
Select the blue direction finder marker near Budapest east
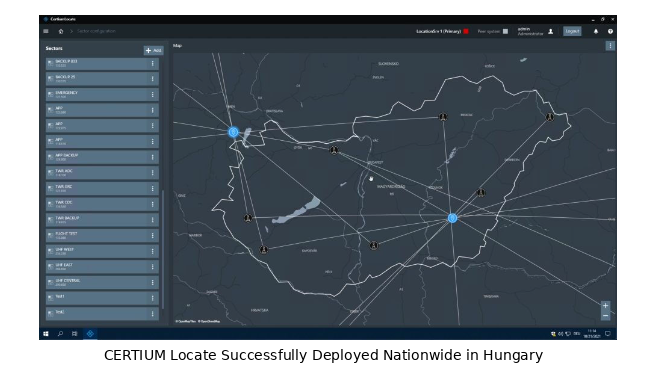[x=452, y=218]
